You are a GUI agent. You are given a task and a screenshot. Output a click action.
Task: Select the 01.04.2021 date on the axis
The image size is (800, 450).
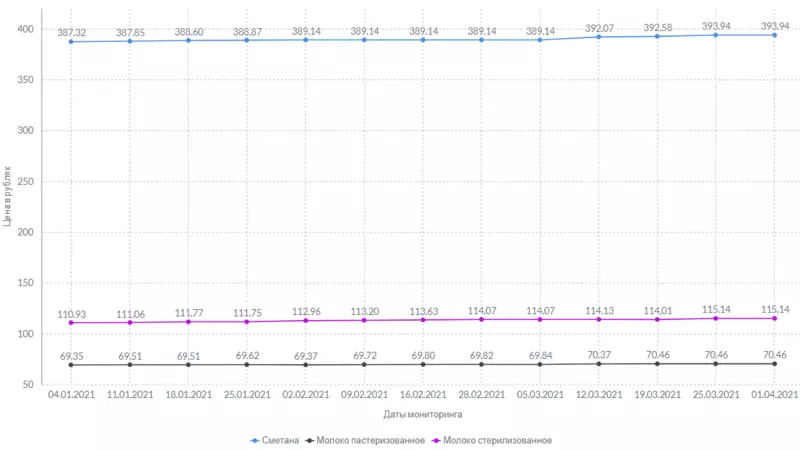tap(774, 395)
